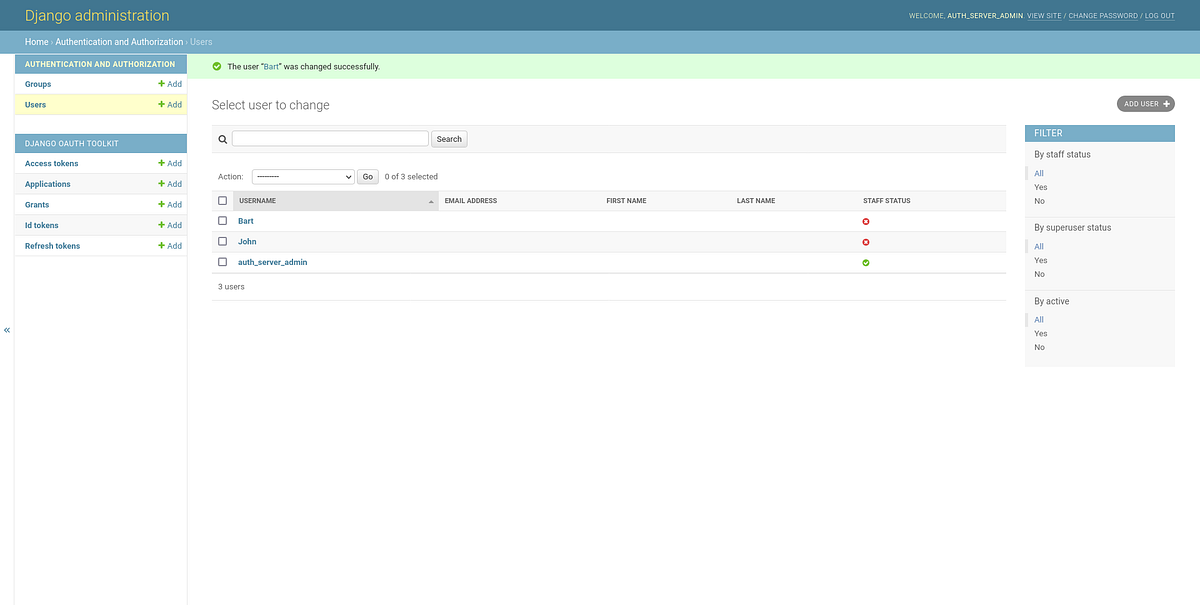
Task: Select the checkbox next to user Bart
Action: pyautogui.click(x=222, y=221)
